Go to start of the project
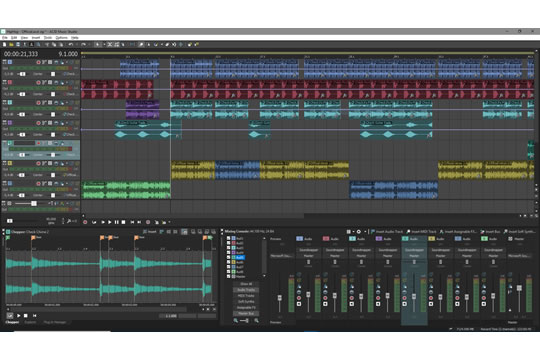The width and height of the screenshot is (540, 360). (132, 222)
